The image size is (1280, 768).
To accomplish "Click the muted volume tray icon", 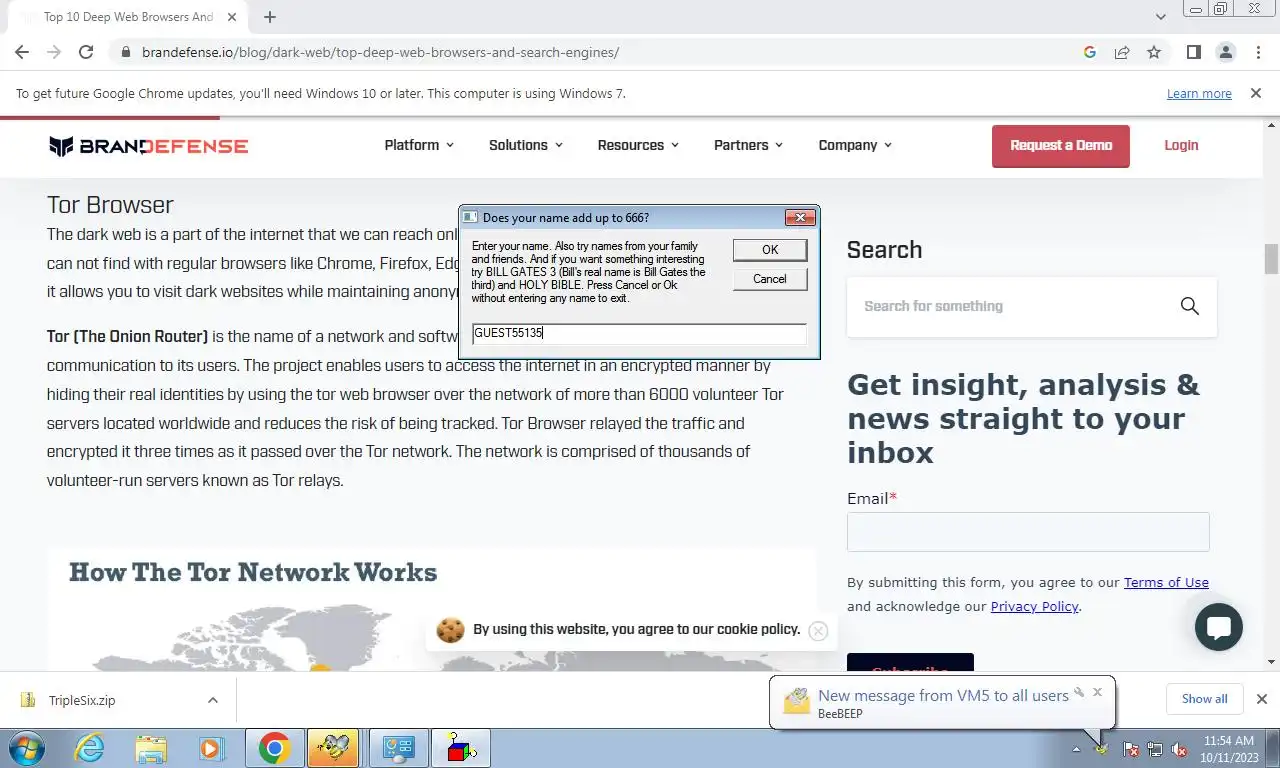I will (x=1179, y=748).
